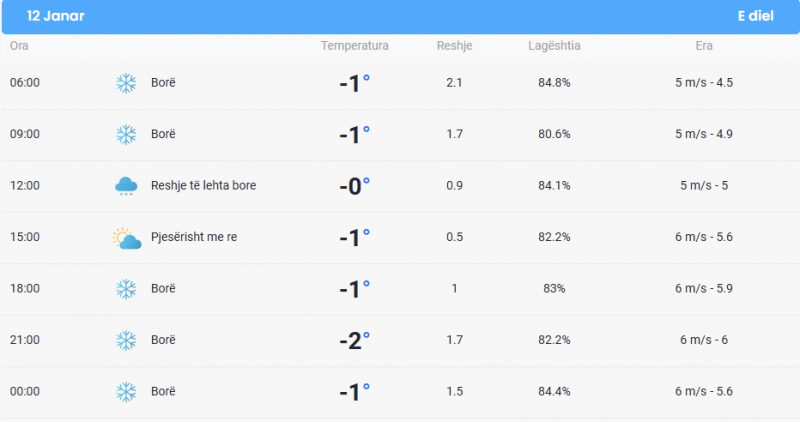Image resolution: width=800 pixels, height=422 pixels.
Task: Click the E diel day label
Action: coord(756,16)
